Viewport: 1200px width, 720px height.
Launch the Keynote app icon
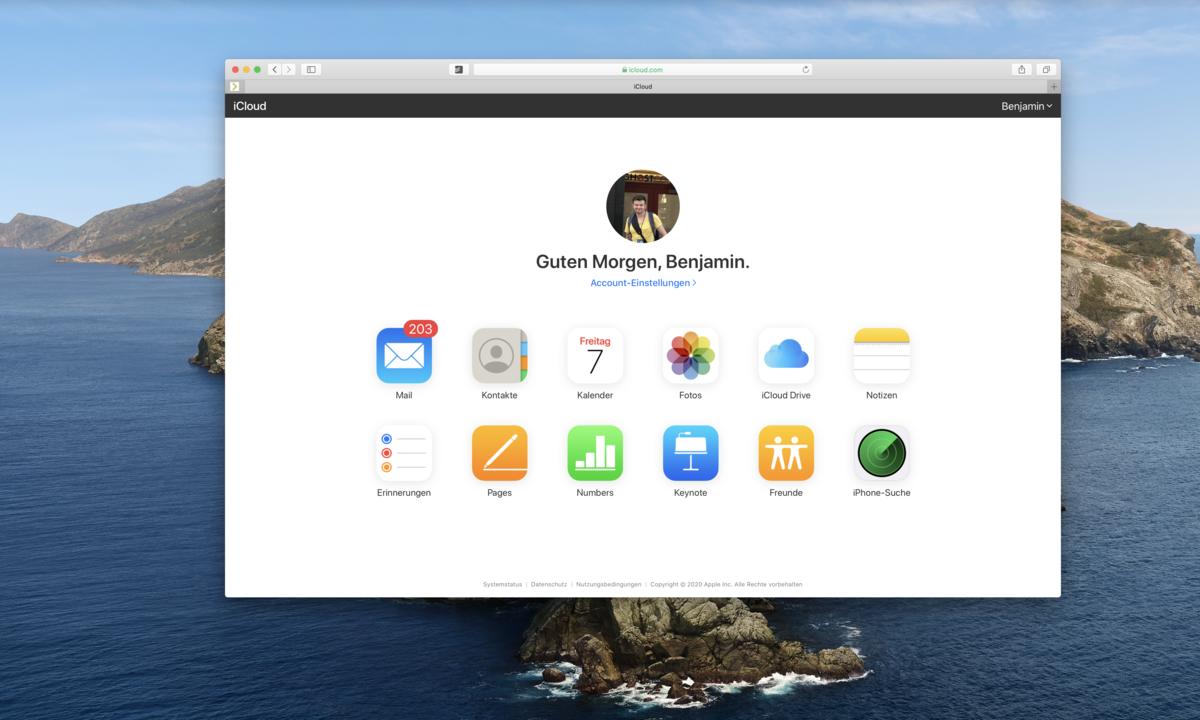[690, 453]
